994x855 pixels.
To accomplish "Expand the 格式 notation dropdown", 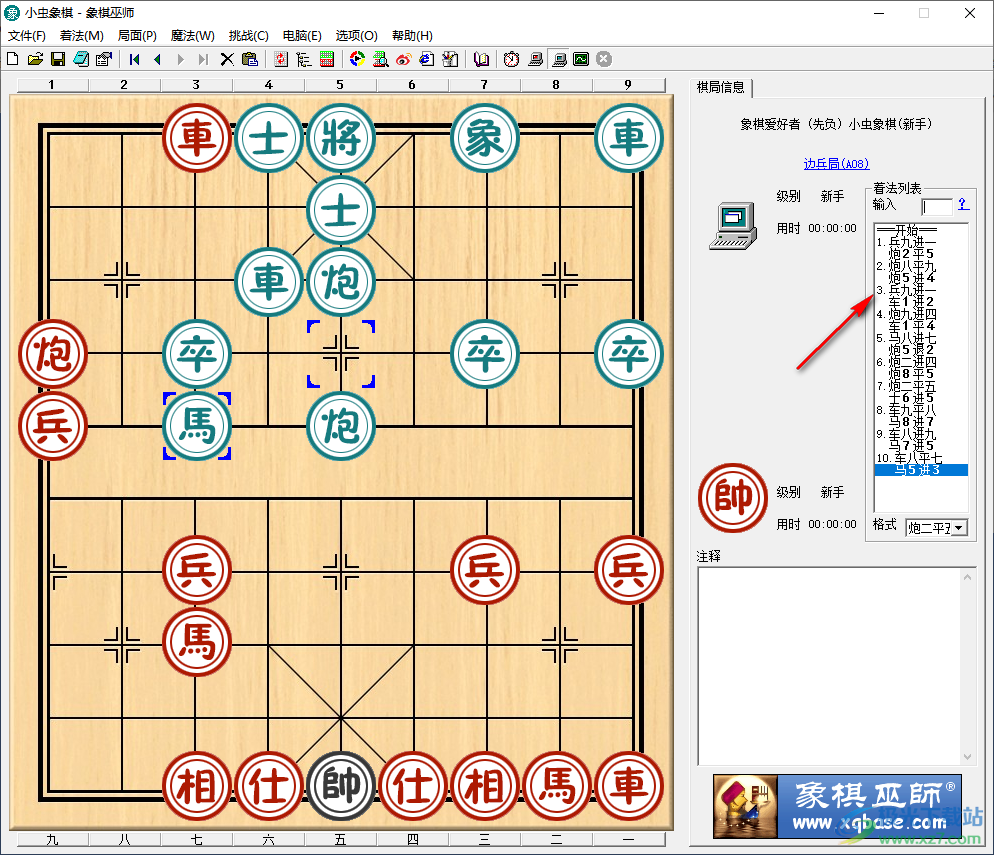I will (958, 527).
